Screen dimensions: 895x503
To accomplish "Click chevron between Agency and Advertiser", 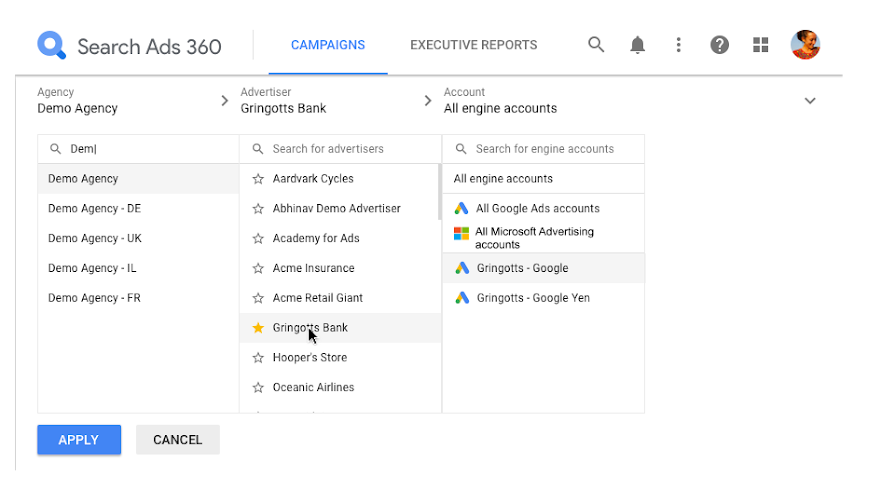I will coord(224,101).
